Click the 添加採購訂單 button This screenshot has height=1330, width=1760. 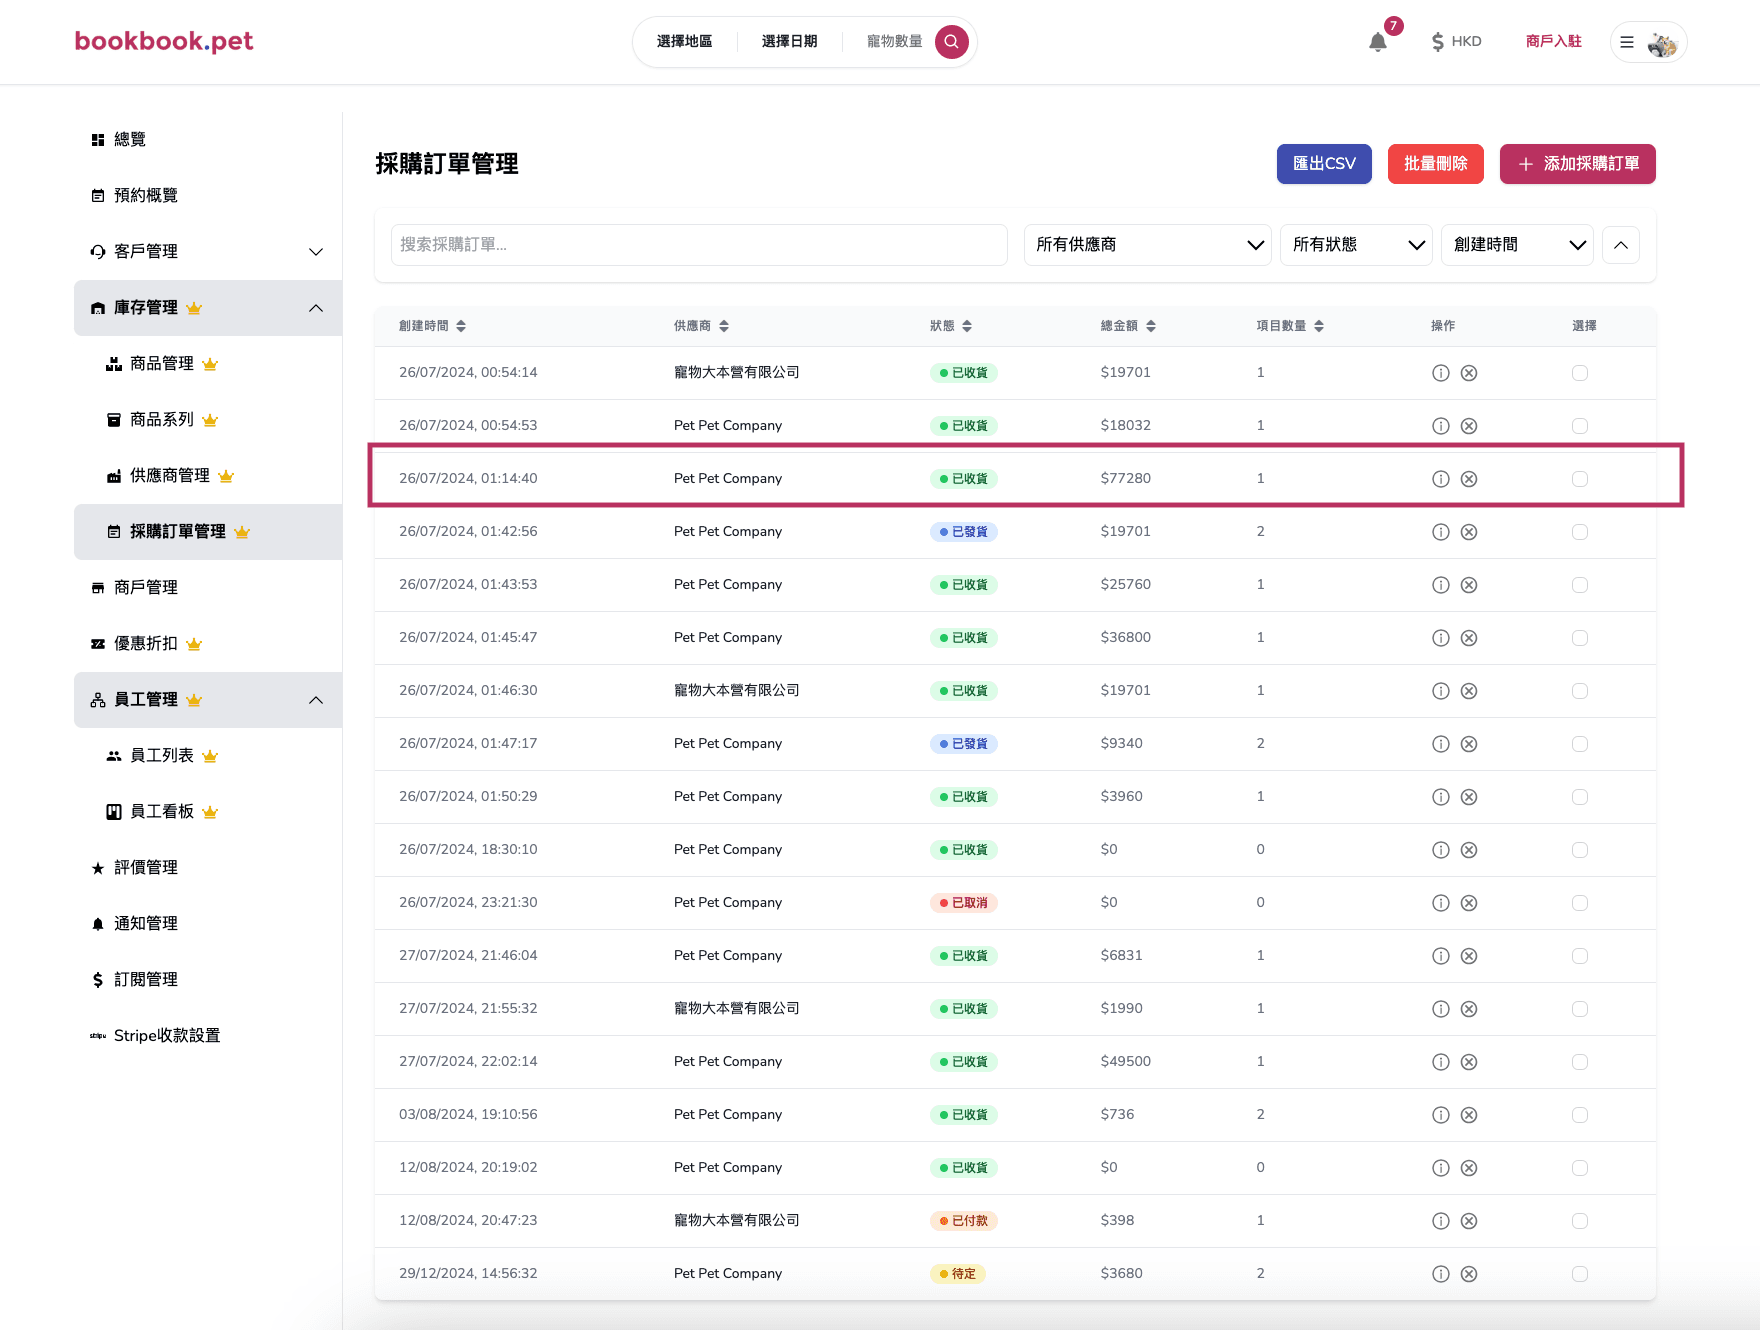(x=1578, y=164)
